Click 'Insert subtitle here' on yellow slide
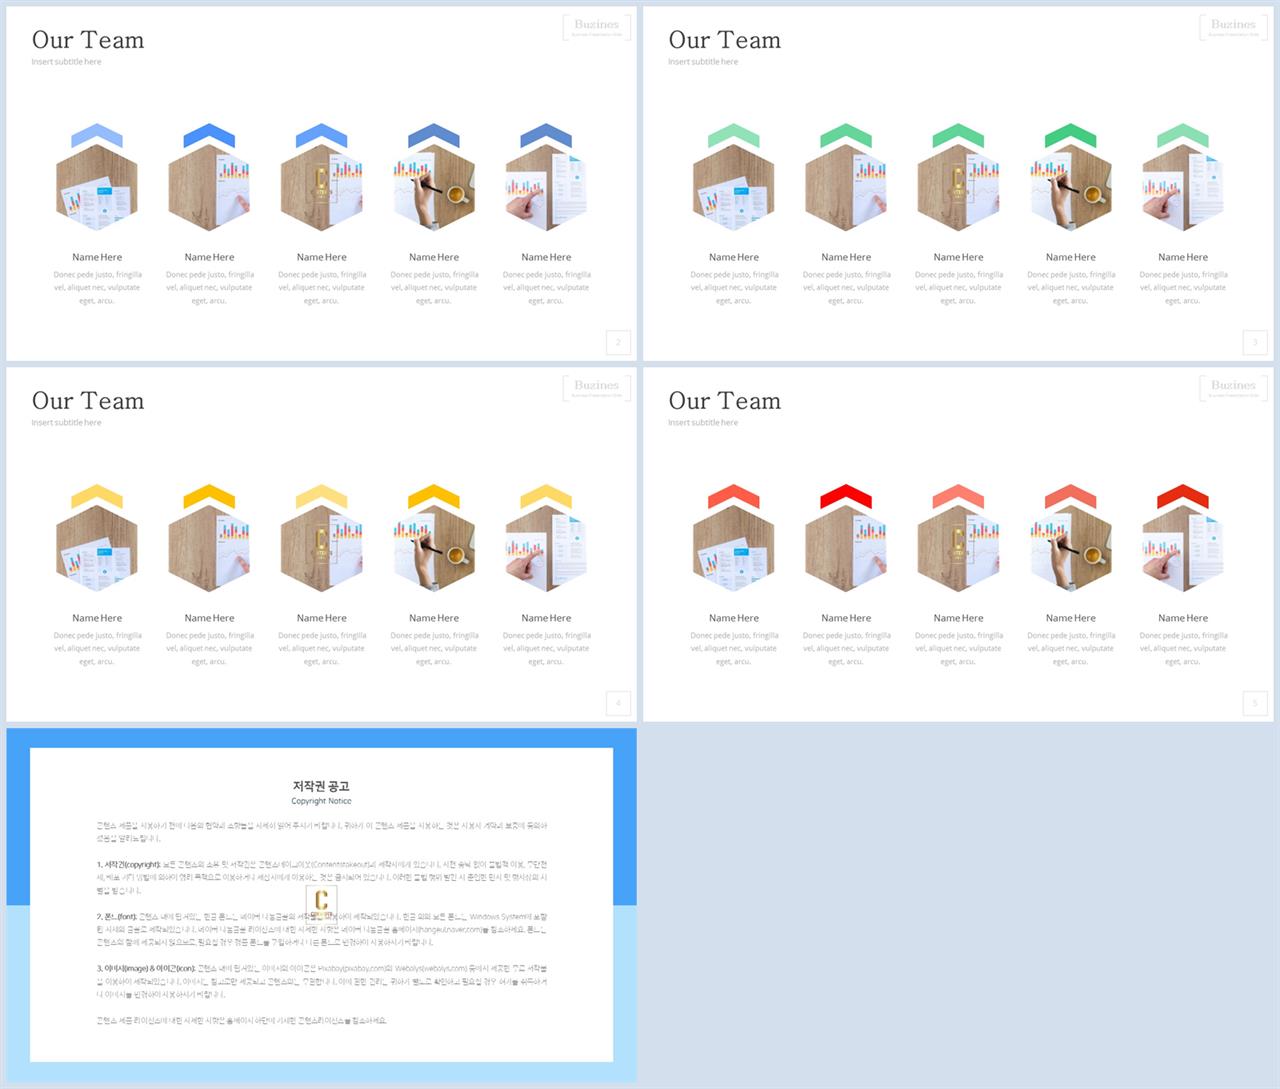This screenshot has width=1280, height=1089. click(x=66, y=423)
